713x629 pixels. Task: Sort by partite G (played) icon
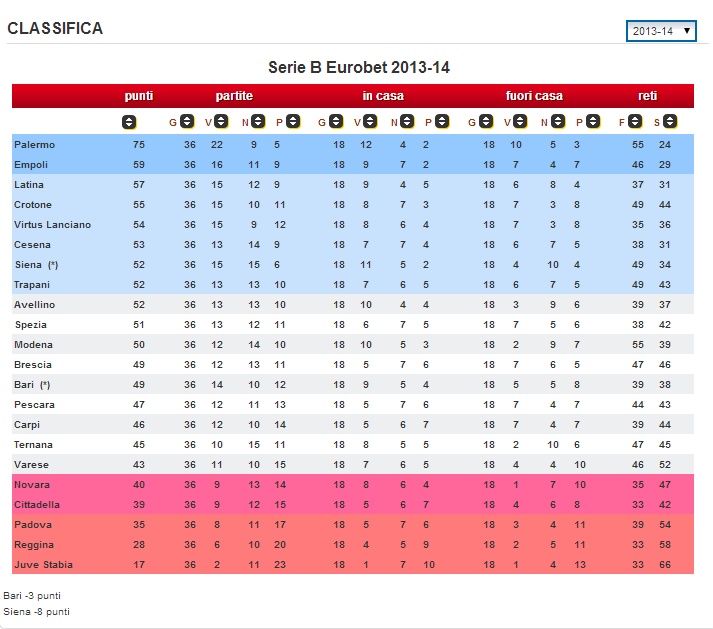click(185, 122)
